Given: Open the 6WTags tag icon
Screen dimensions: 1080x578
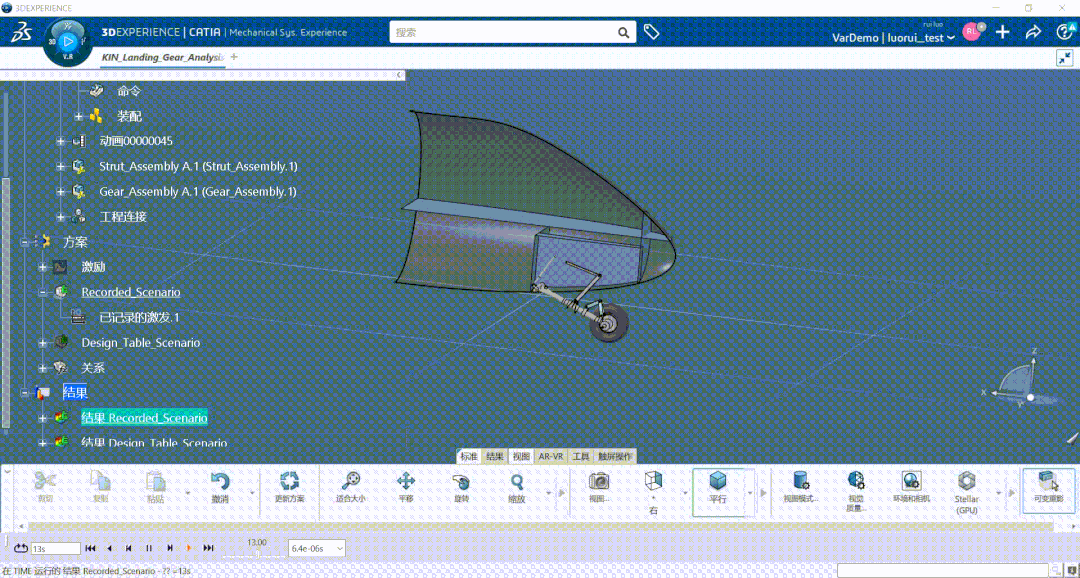Looking at the screenshot, I should (x=651, y=32).
